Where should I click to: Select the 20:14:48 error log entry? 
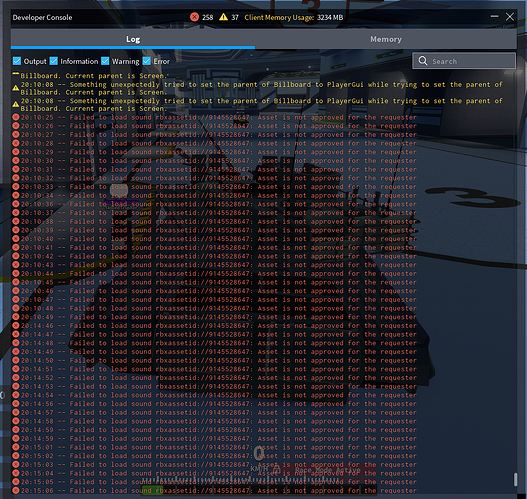coord(214,343)
